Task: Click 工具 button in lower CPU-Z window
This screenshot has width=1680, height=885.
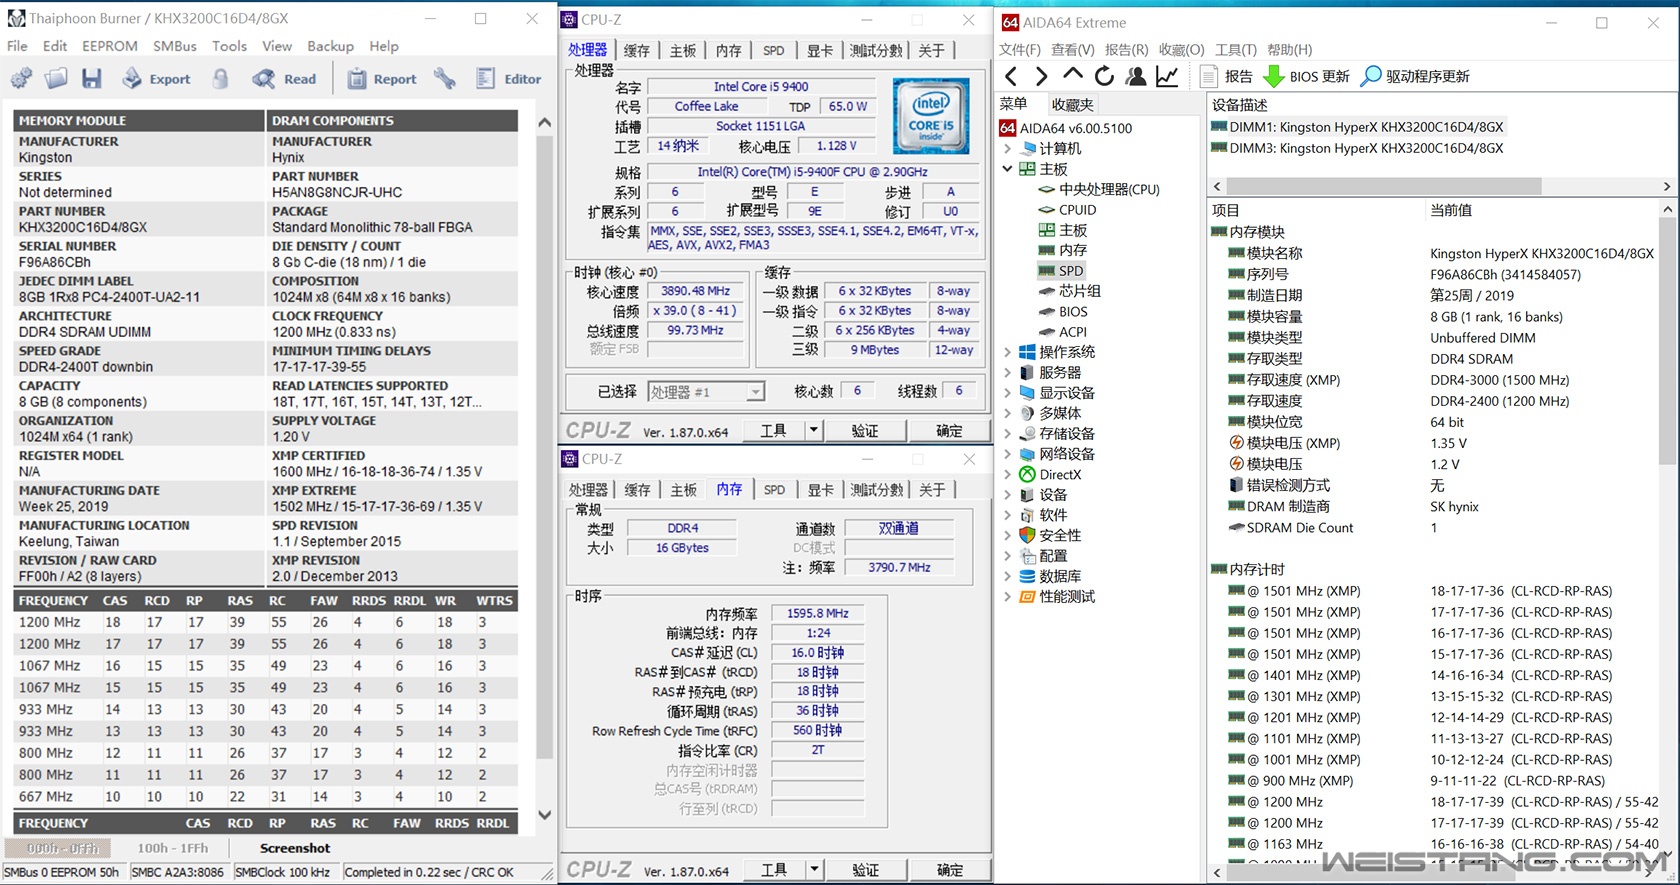Action: point(775,870)
